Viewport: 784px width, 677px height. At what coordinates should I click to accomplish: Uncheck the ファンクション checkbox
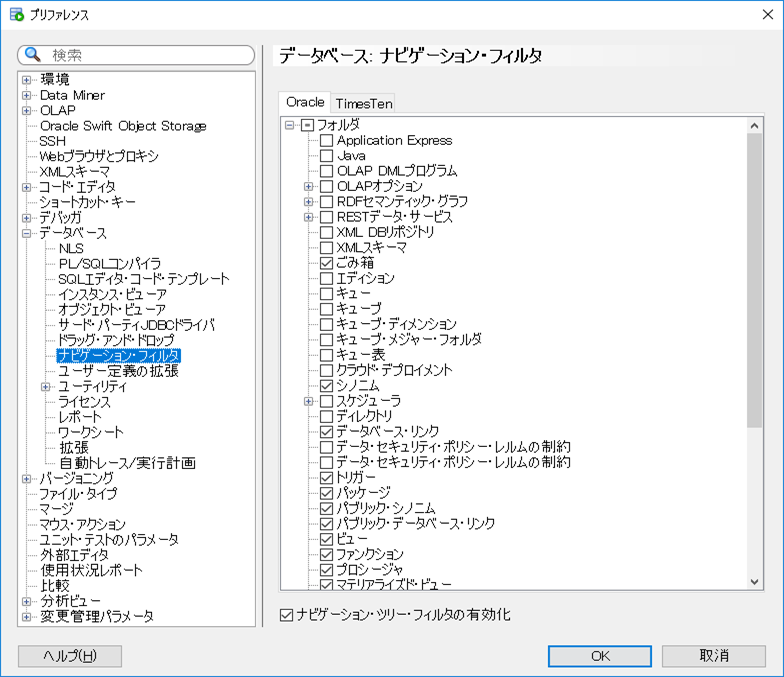coord(326,554)
